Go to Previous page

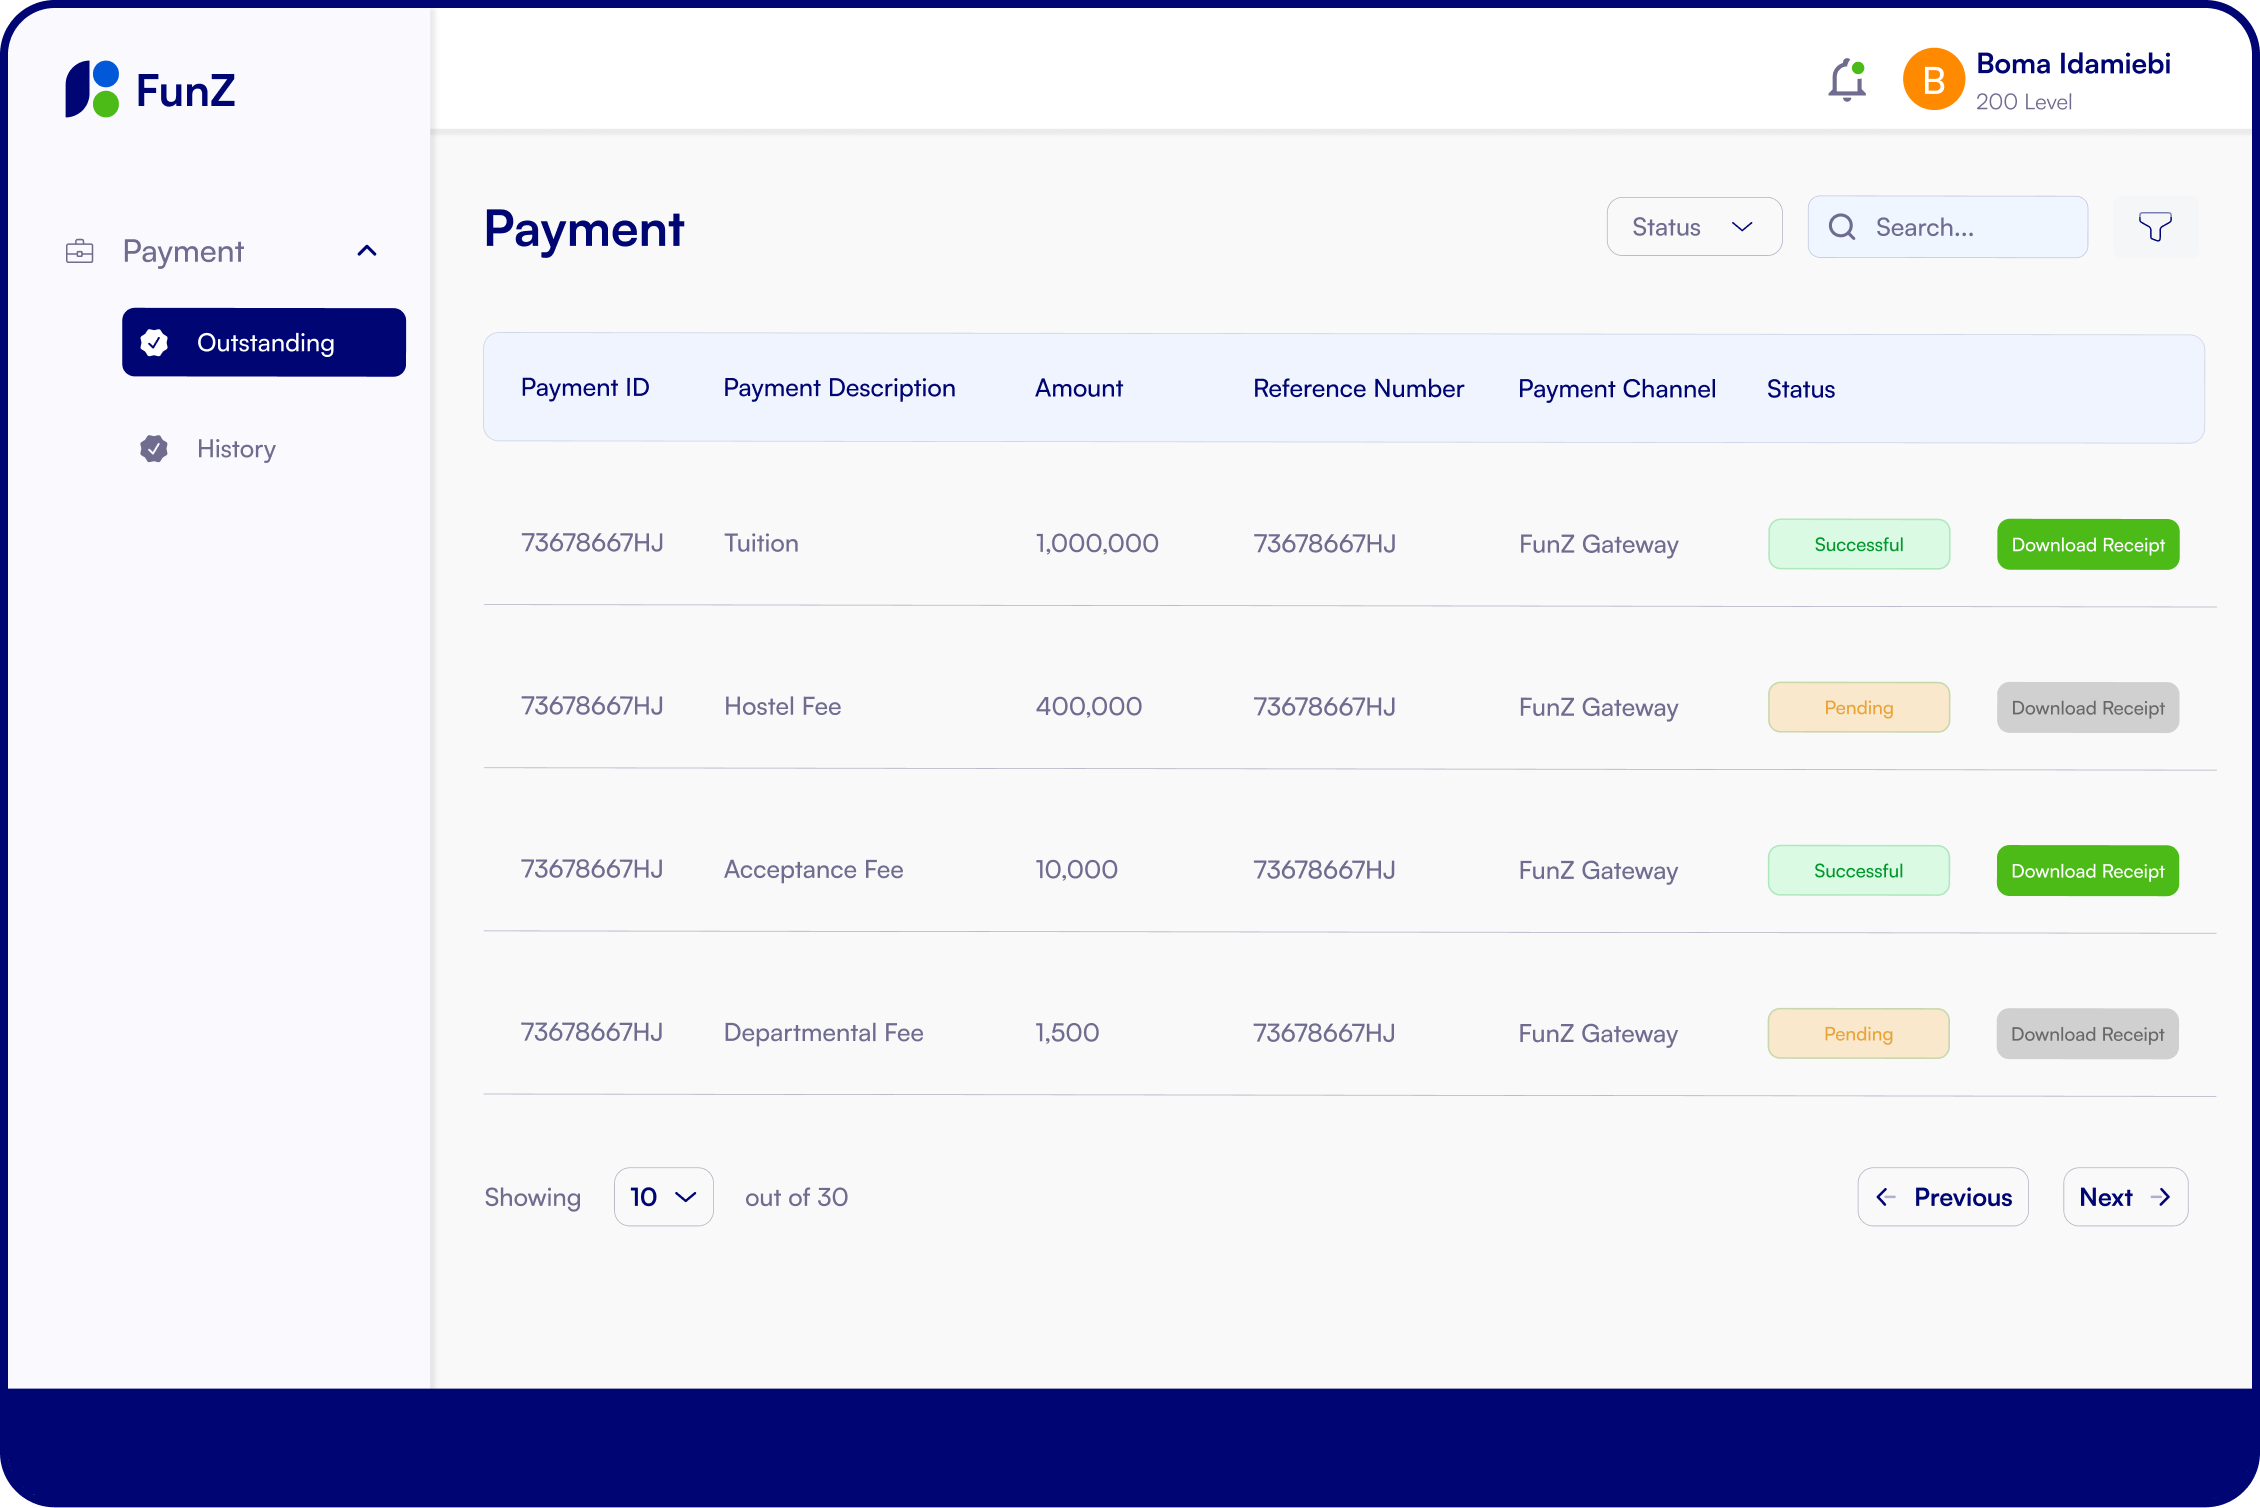[1942, 1197]
